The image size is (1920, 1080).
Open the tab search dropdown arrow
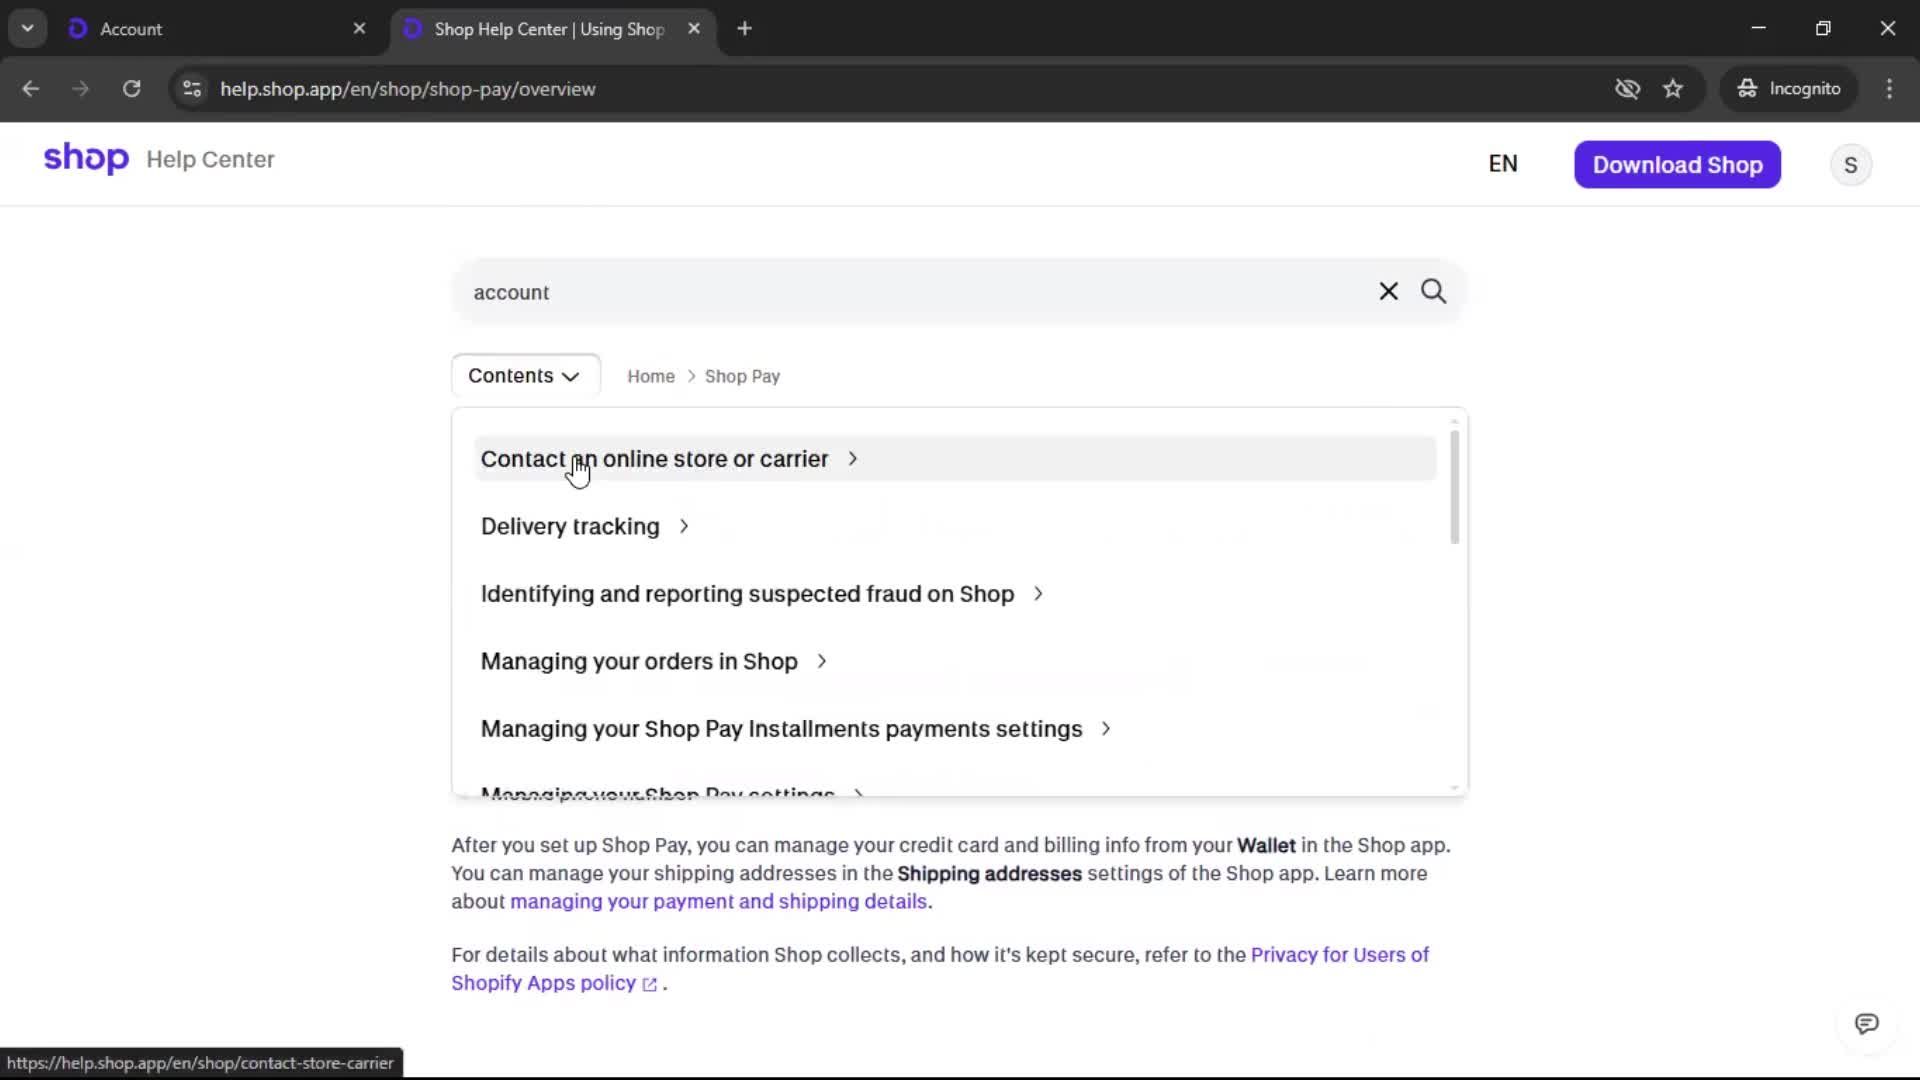click(27, 29)
